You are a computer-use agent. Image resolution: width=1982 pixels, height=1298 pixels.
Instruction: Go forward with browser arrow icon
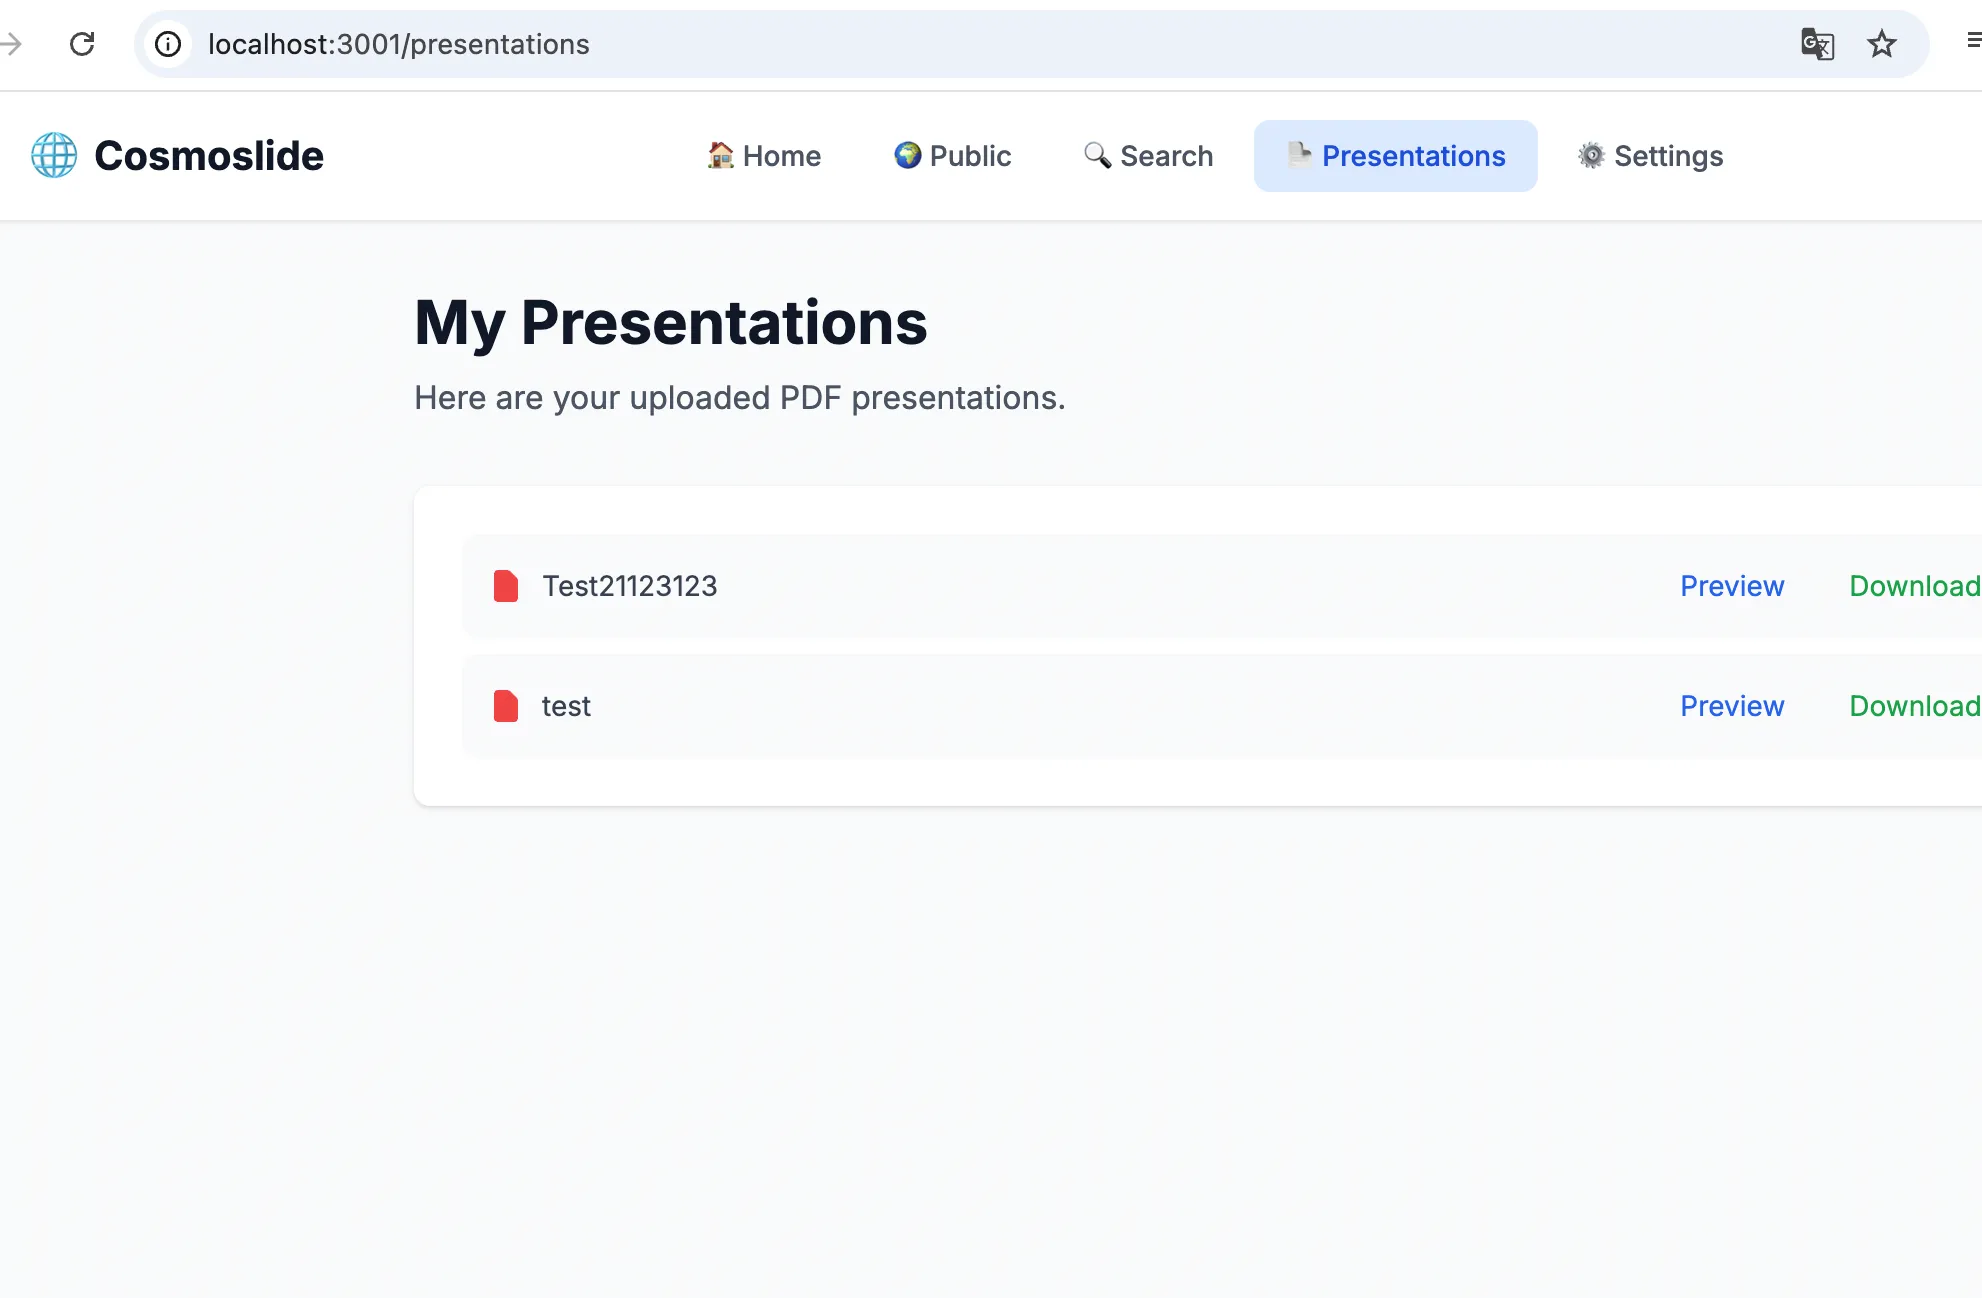[x=12, y=44]
